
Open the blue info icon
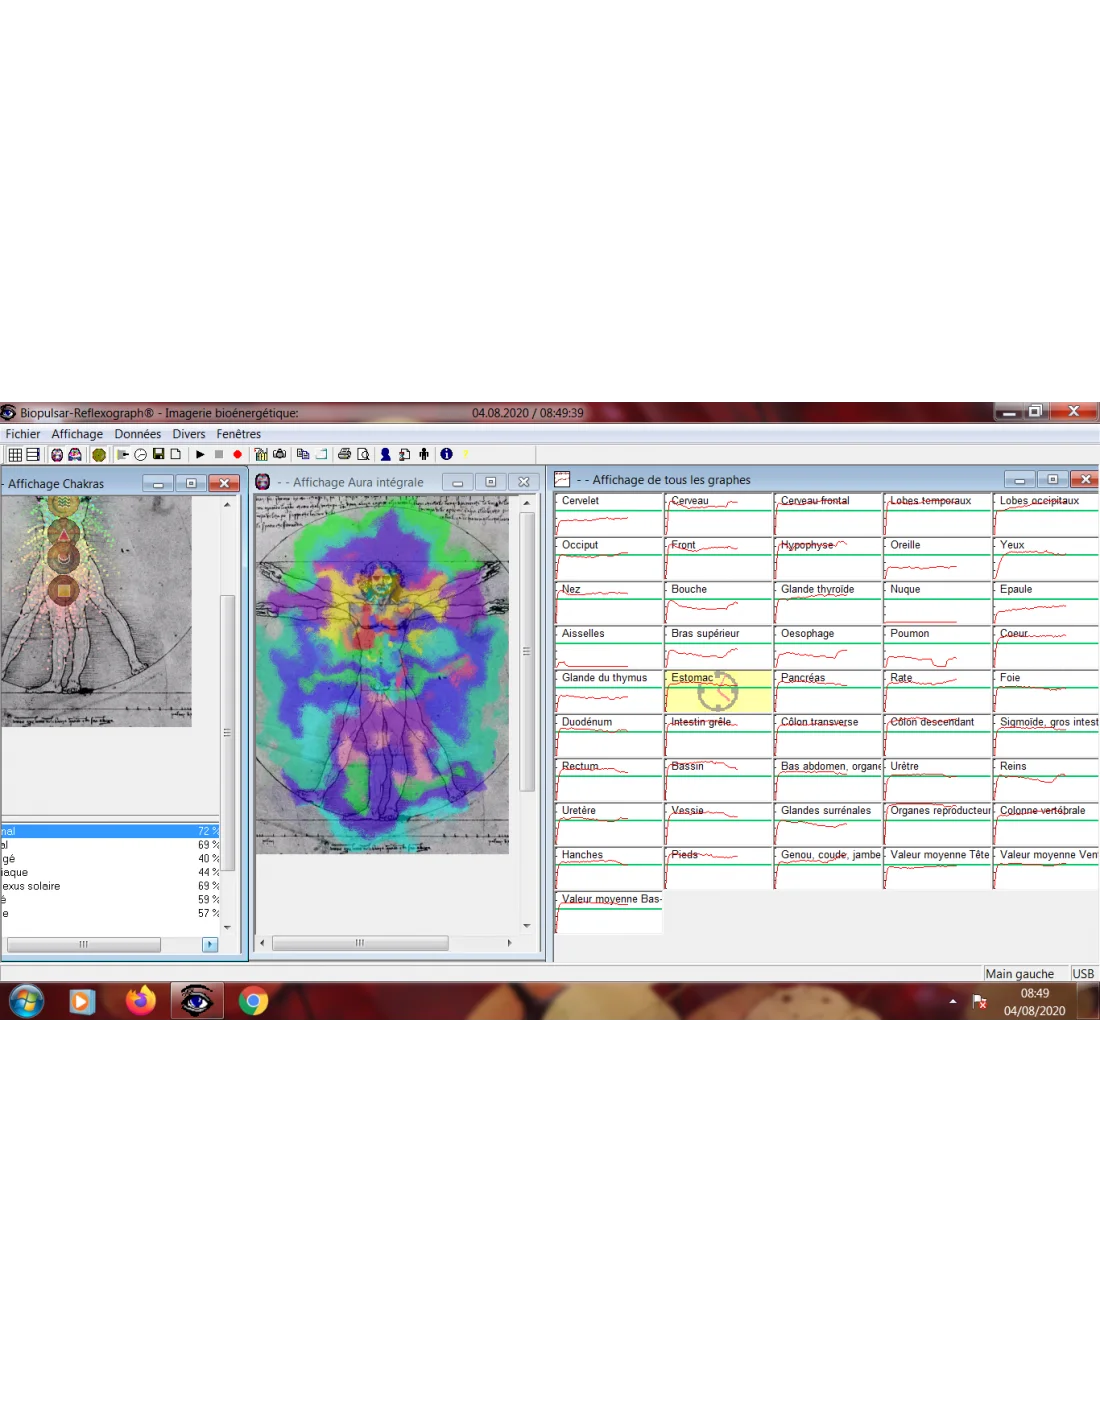pos(446,454)
